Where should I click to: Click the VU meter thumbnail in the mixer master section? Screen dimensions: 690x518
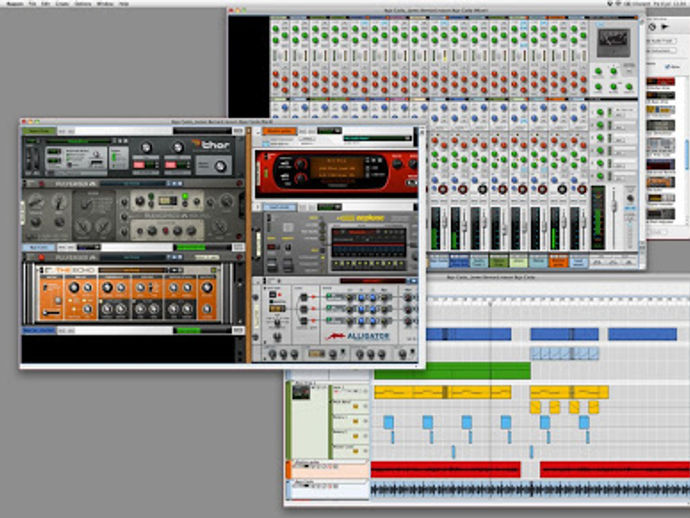(x=613, y=42)
